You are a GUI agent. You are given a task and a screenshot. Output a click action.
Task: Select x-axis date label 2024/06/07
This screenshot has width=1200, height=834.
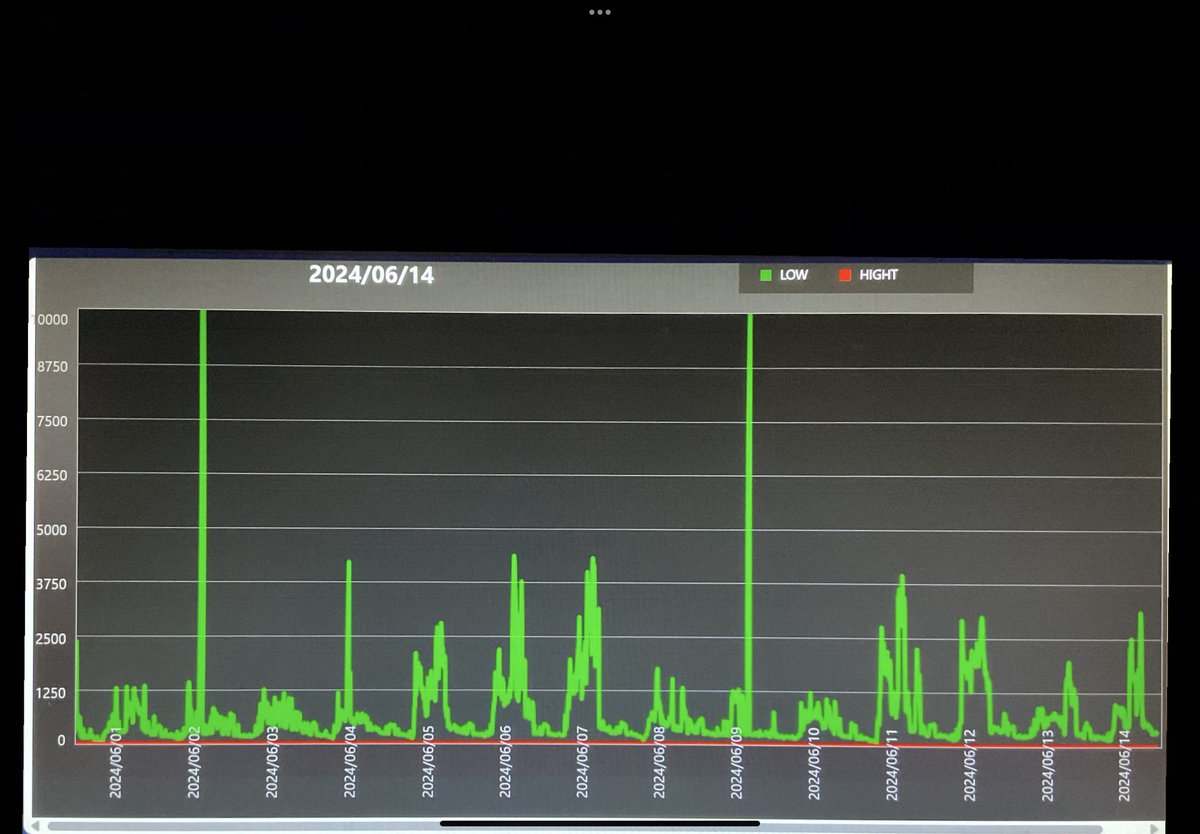[x=582, y=763]
